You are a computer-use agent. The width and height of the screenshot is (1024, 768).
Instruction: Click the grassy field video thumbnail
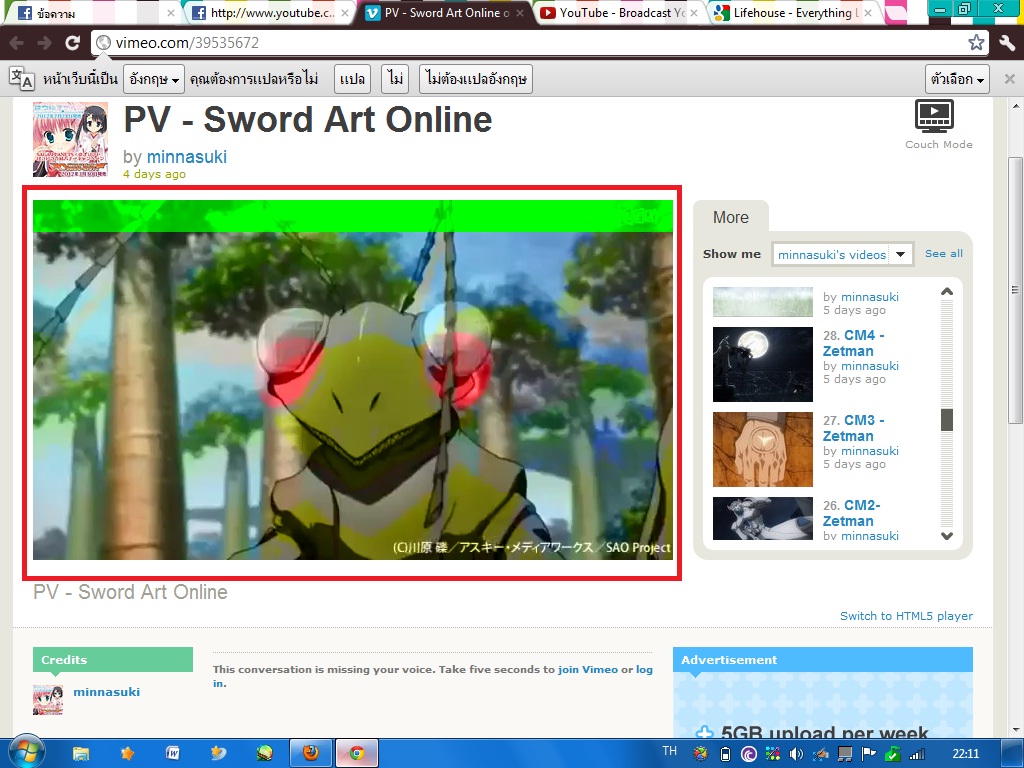click(763, 302)
